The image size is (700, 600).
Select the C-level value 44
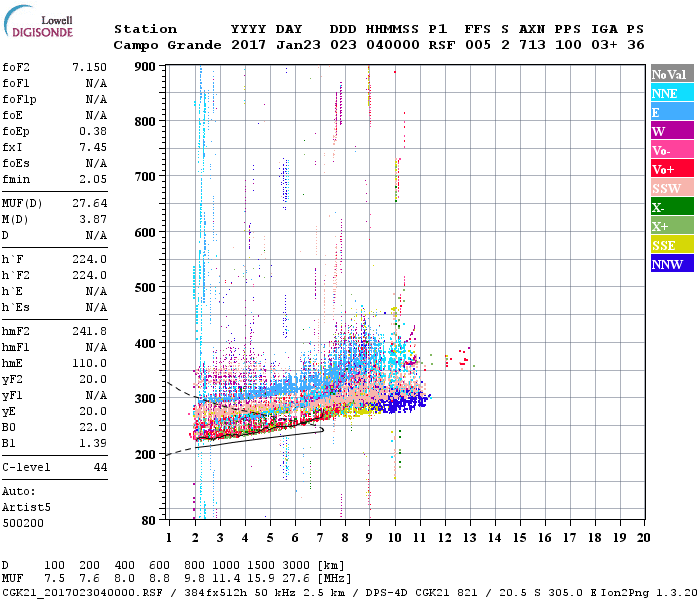(x=99, y=467)
